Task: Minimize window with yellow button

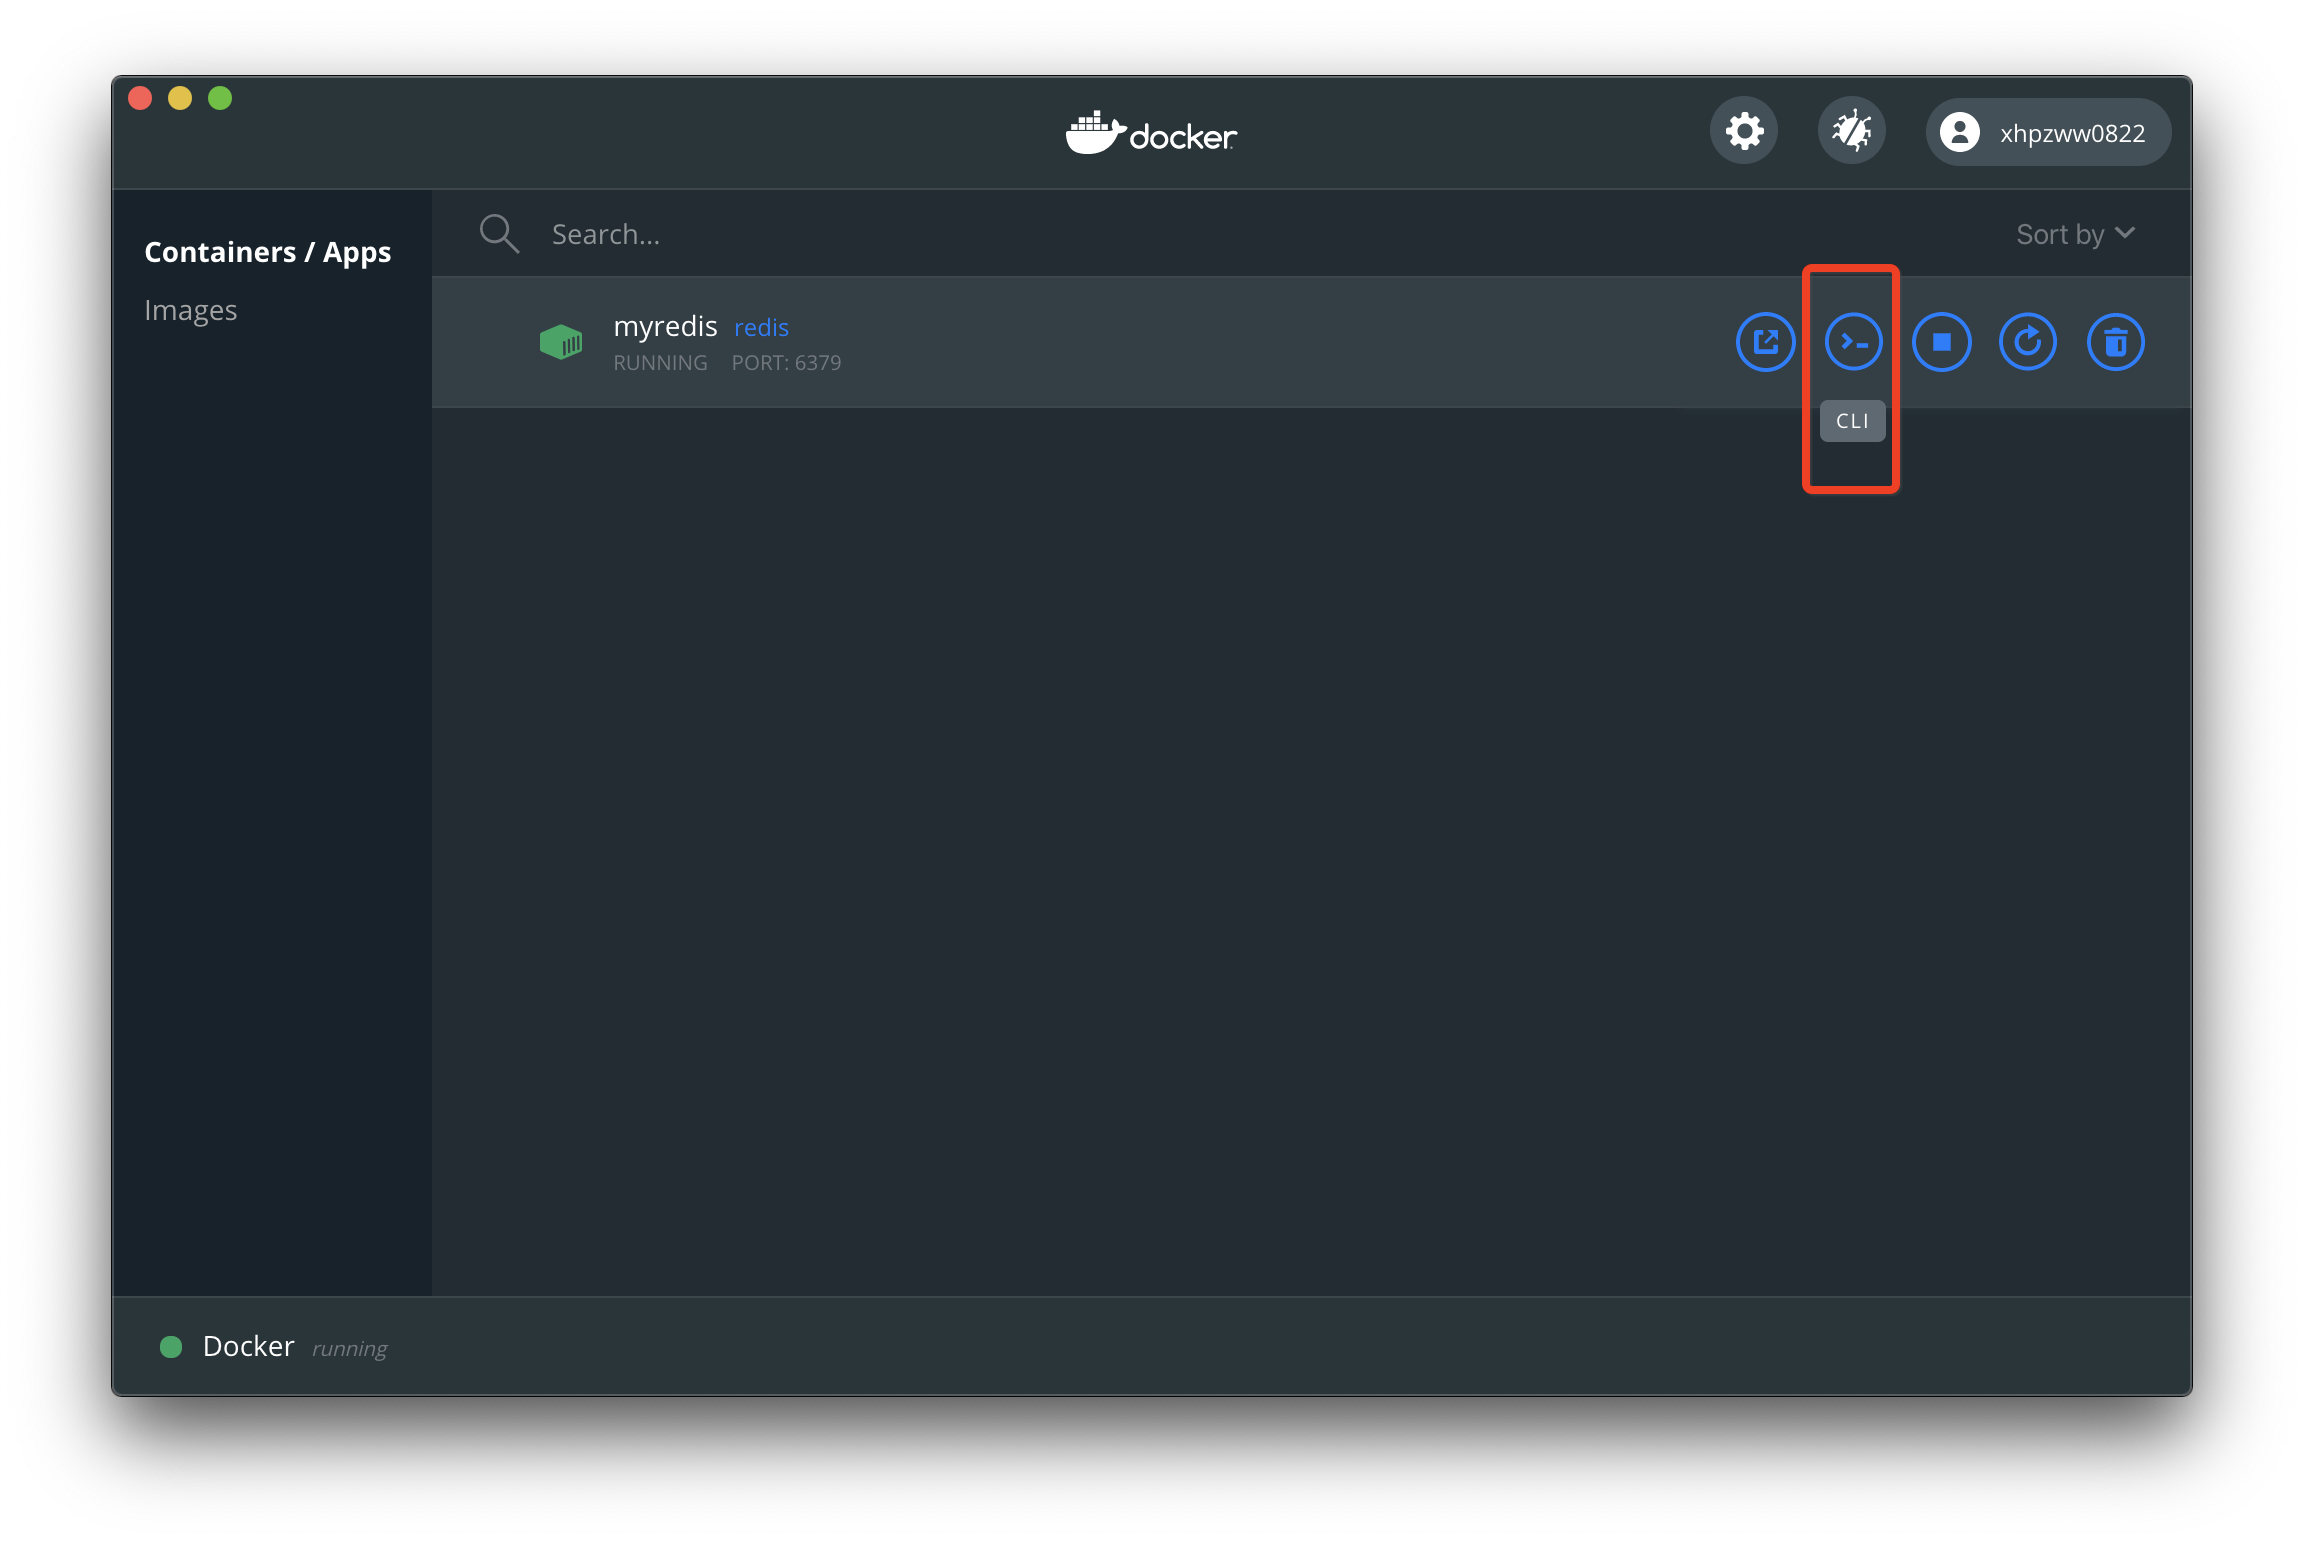Action: click(180, 98)
